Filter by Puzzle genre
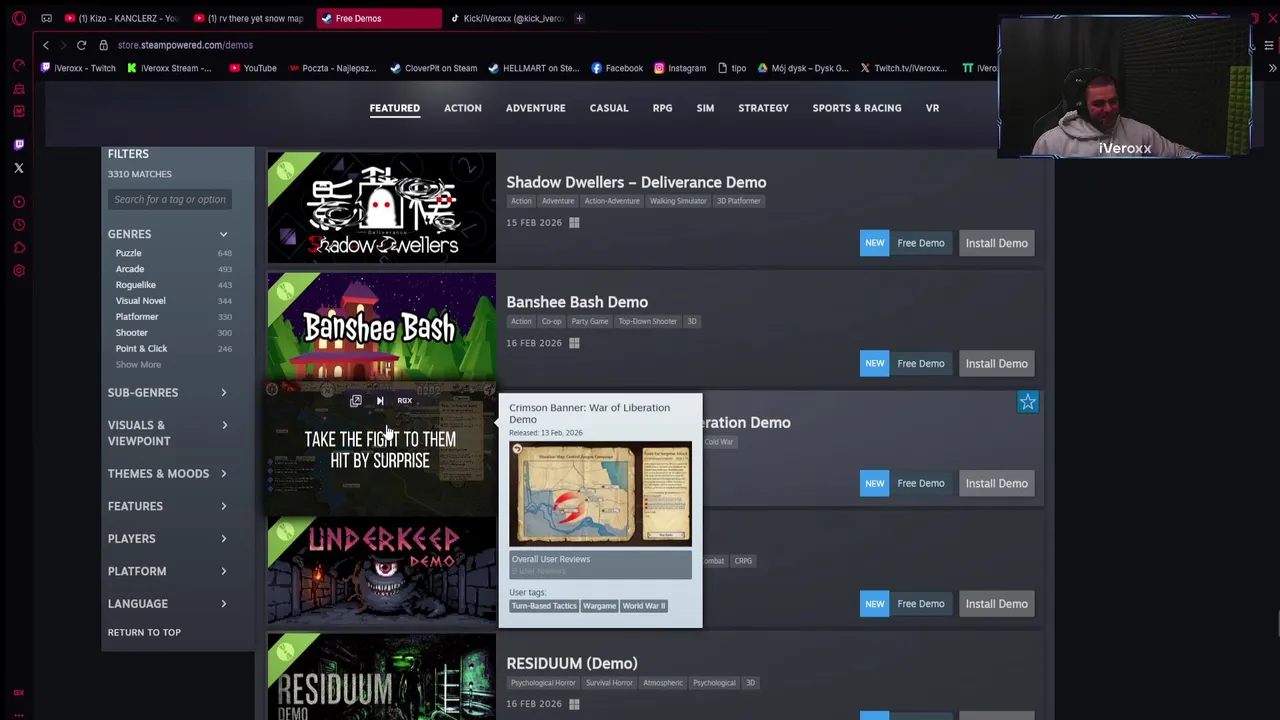The width and height of the screenshot is (1280, 720). pos(128,253)
